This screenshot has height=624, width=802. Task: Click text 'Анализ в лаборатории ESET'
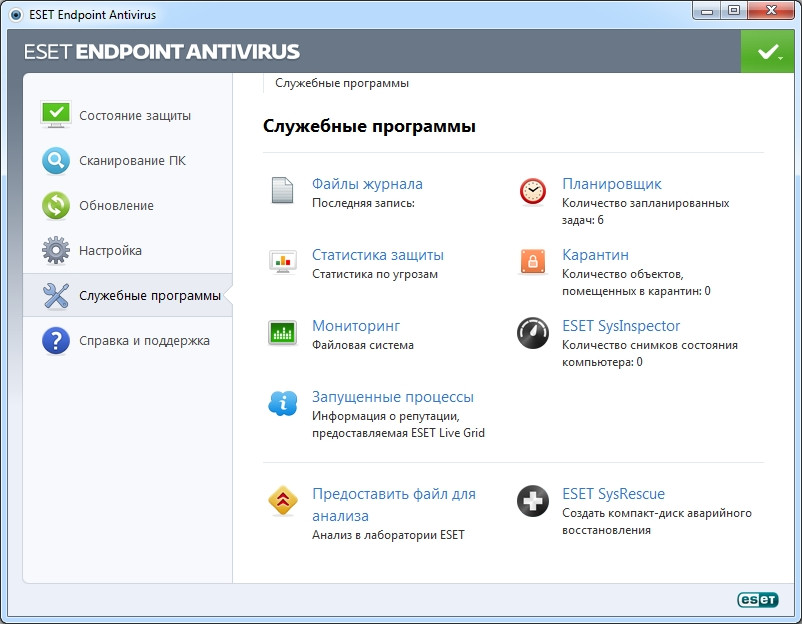coord(388,535)
